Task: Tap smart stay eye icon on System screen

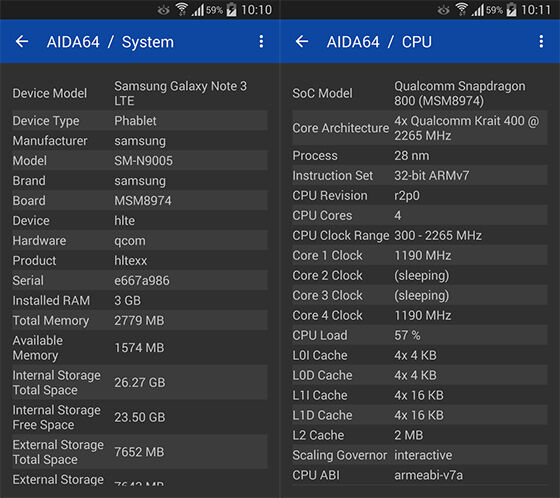Action: click(x=163, y=10)
